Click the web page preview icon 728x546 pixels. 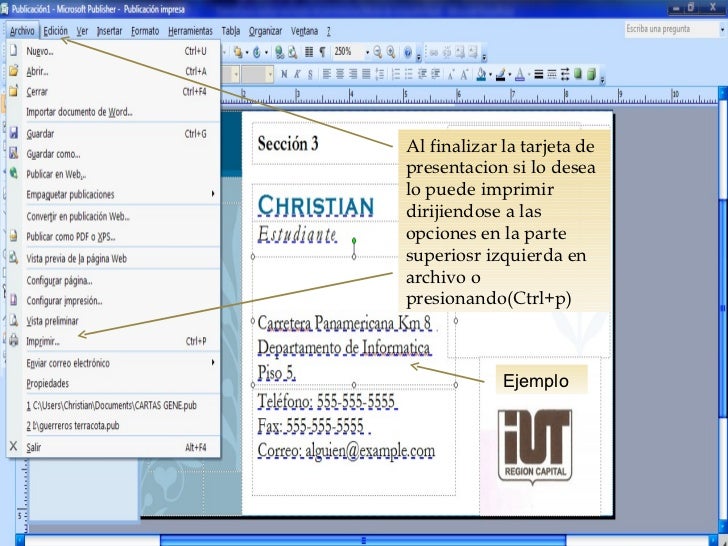pyautogui.click(x=292, y=52)
